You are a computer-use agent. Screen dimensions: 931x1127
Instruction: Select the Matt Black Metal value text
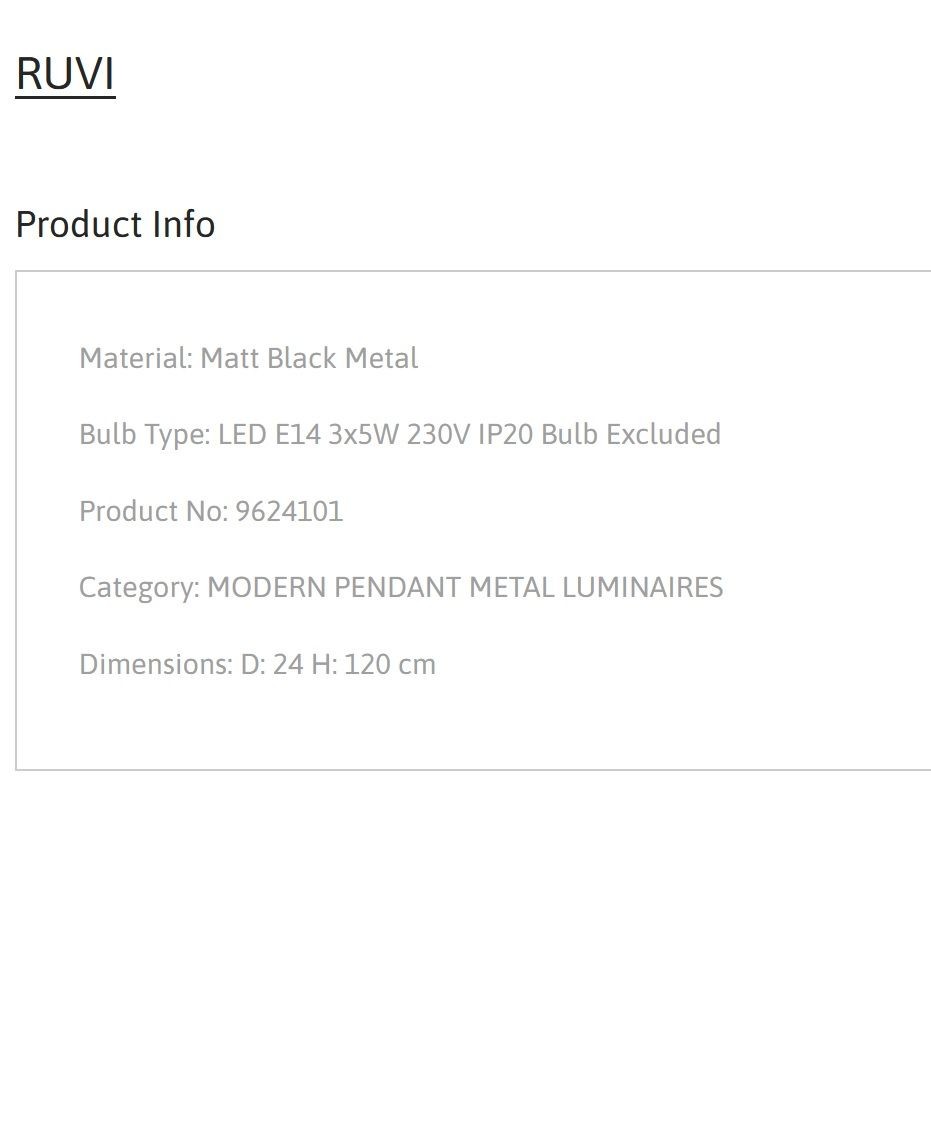point(309,358)
